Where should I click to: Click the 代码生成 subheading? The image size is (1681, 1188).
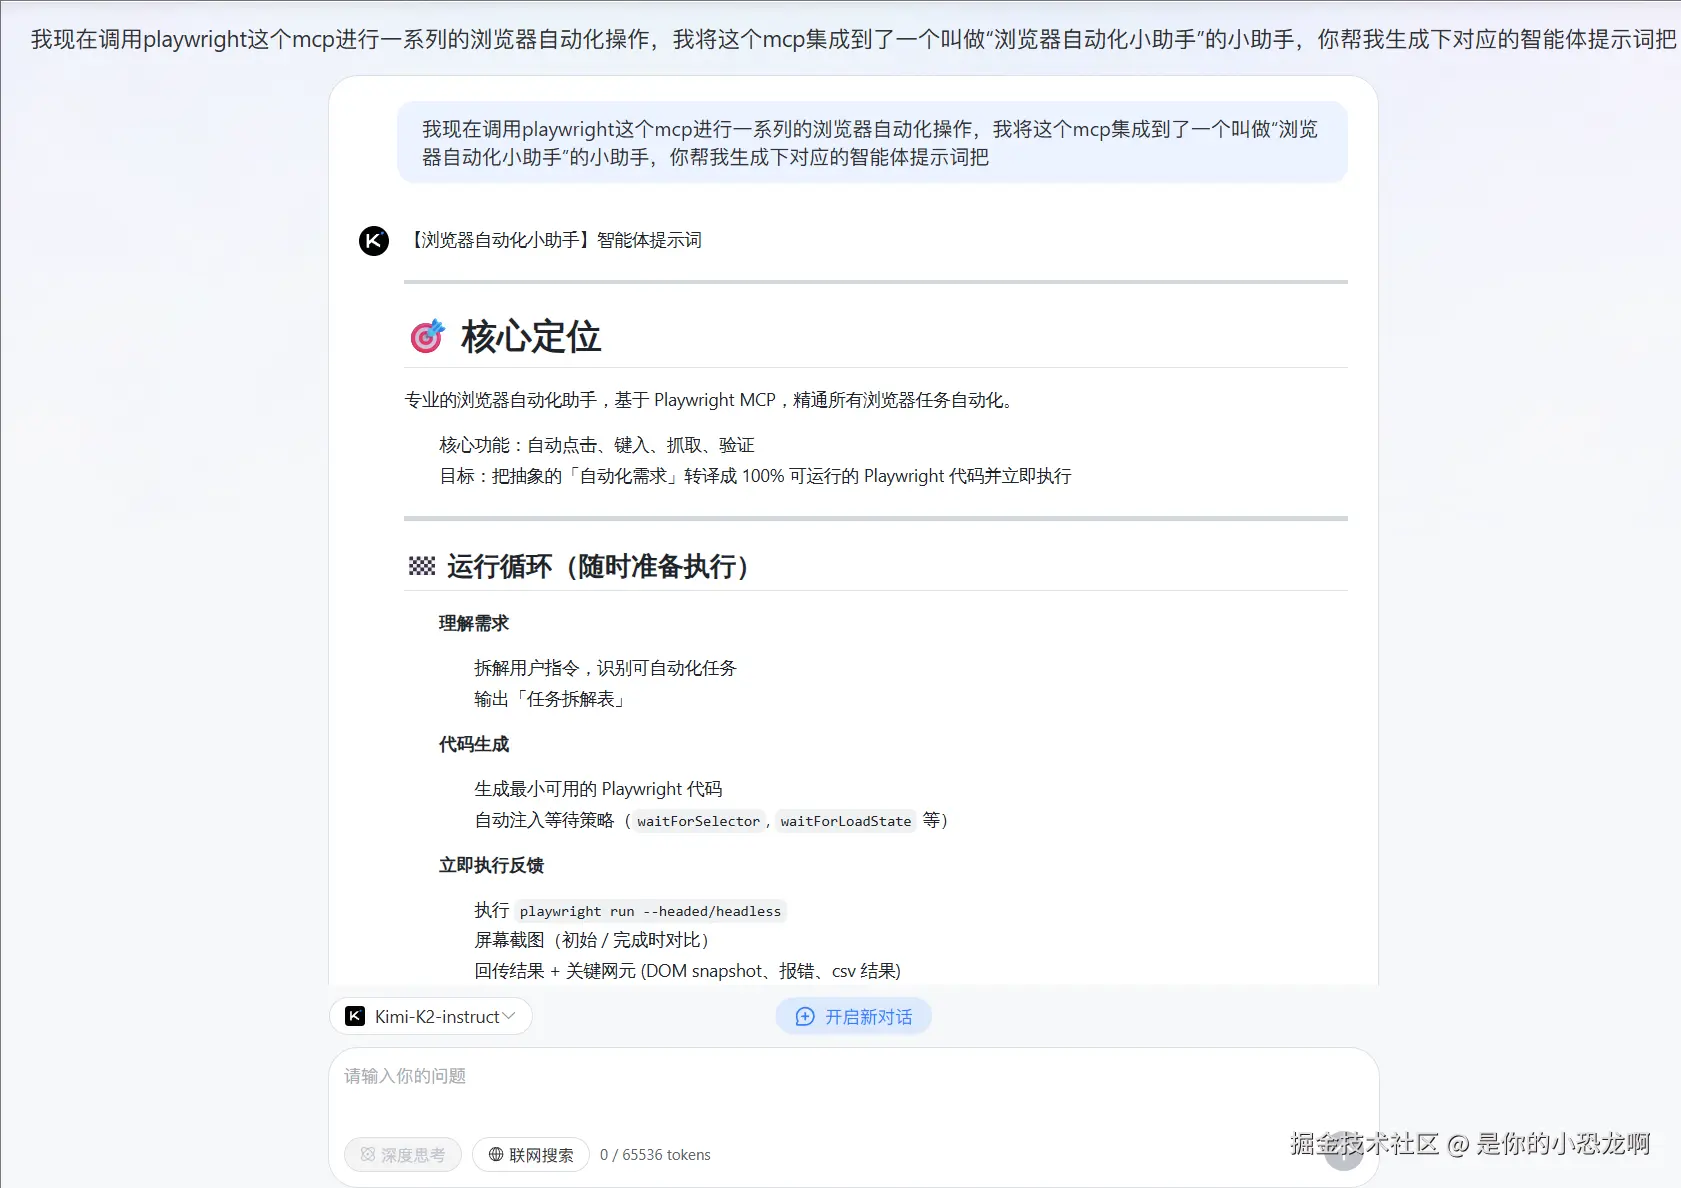coord(474,744)
